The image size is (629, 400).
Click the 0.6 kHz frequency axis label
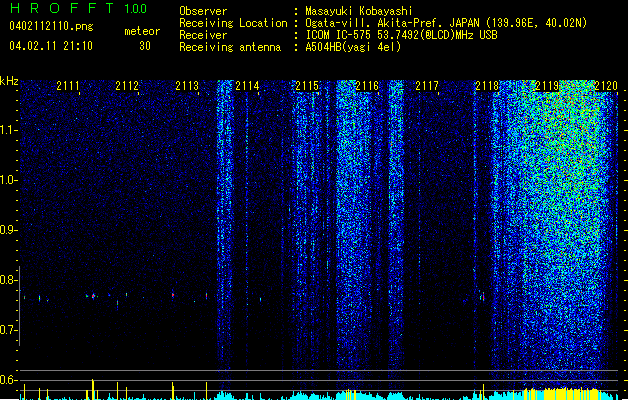point(8,380)
